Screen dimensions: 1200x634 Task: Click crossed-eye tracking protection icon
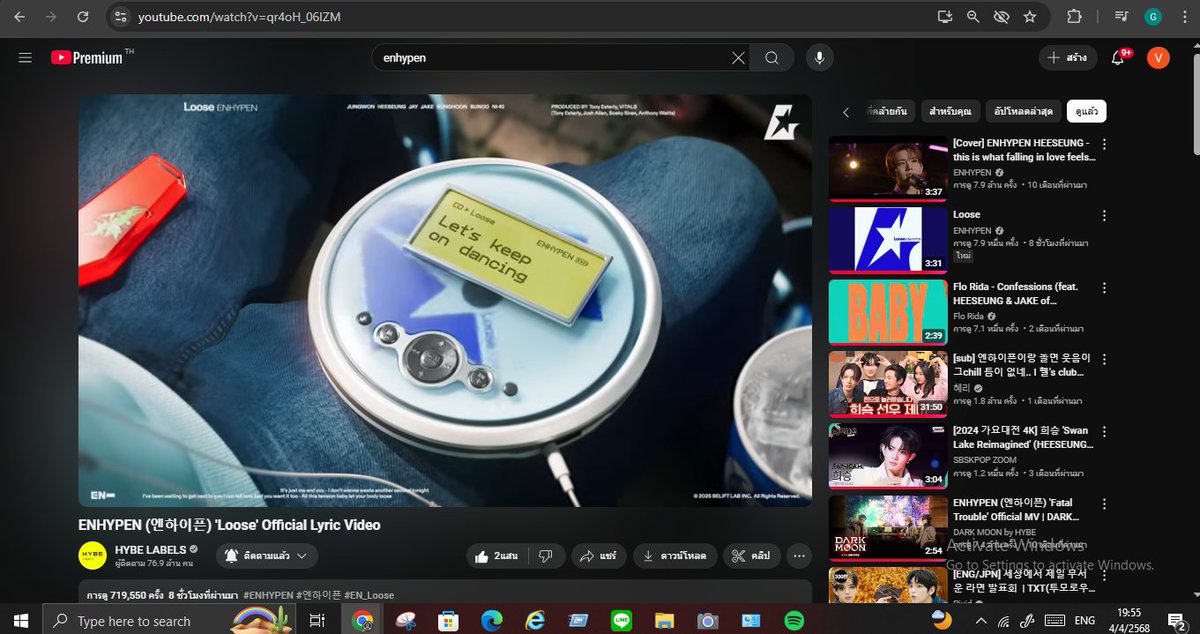click(1001, 17)
